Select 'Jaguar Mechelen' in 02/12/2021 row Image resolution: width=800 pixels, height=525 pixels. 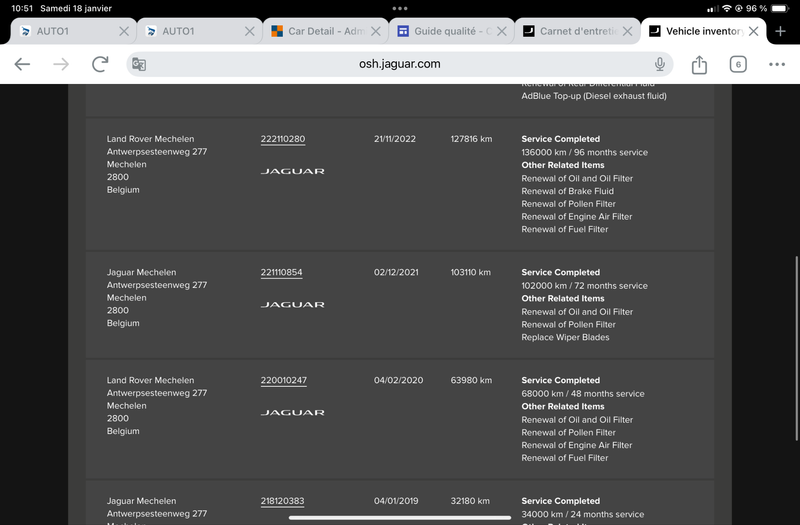[141, 272]
